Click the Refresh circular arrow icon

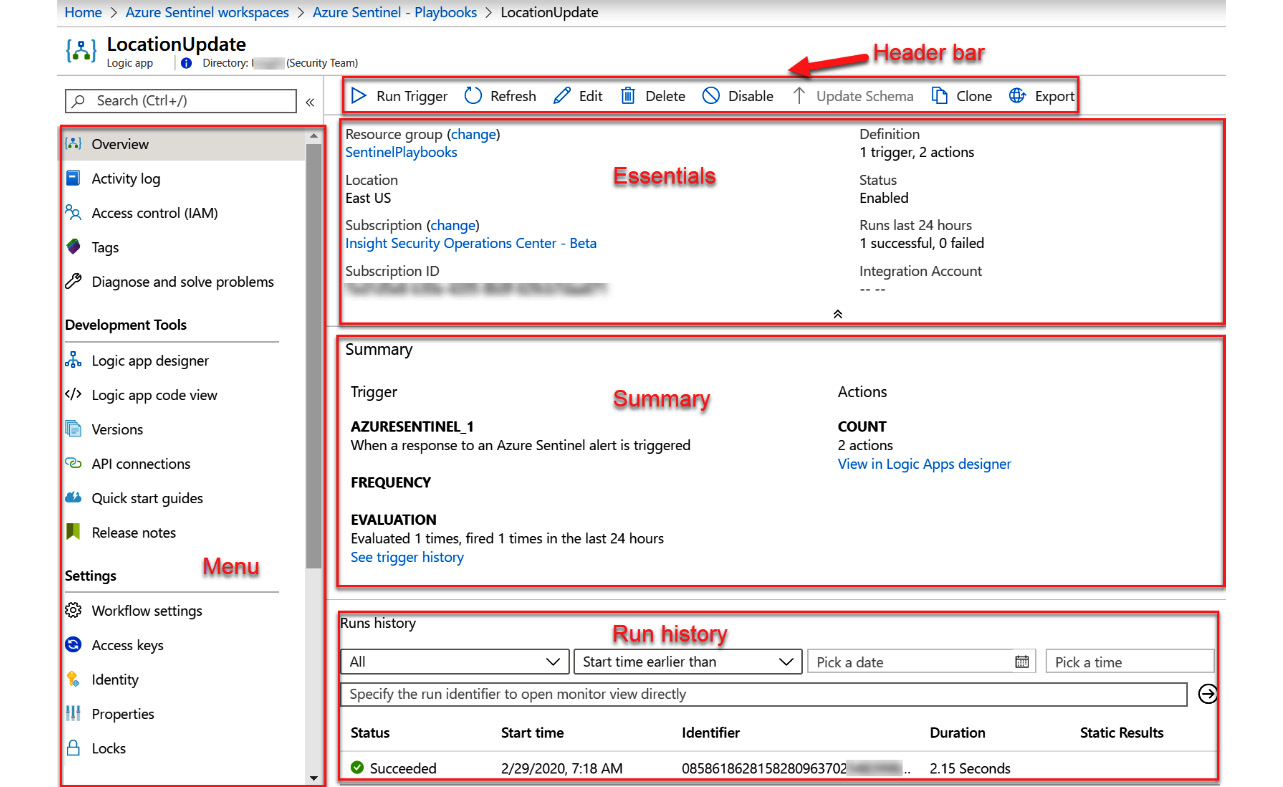pyautogui.click(x=473, y=96)
